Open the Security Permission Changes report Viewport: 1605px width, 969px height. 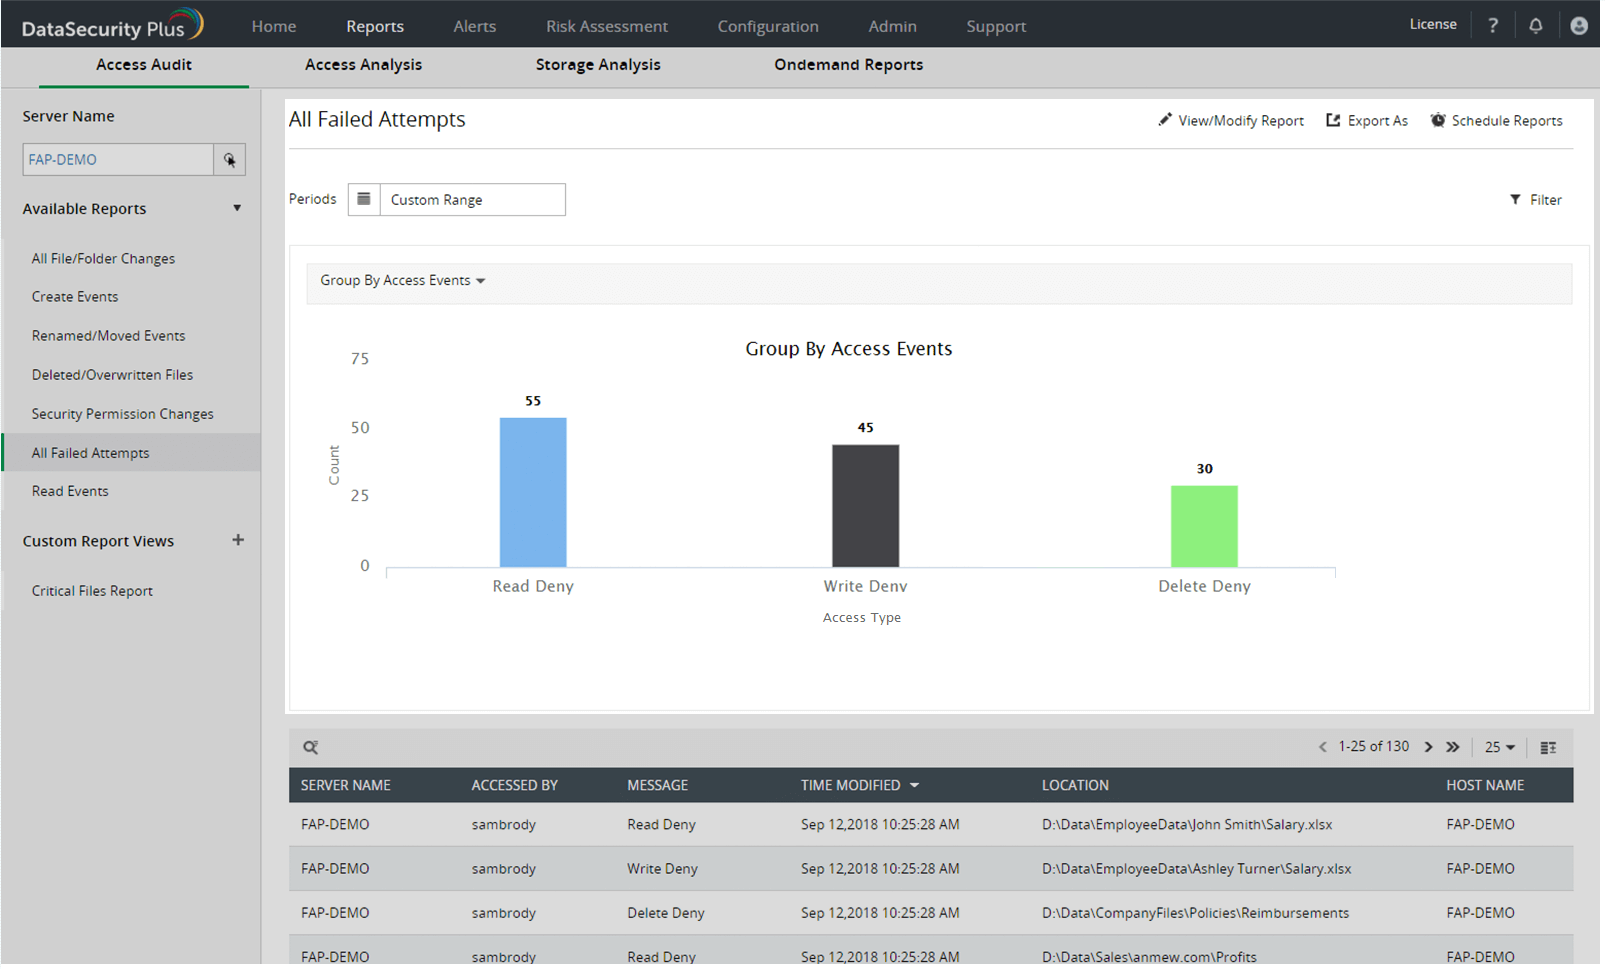click(123, 415)
